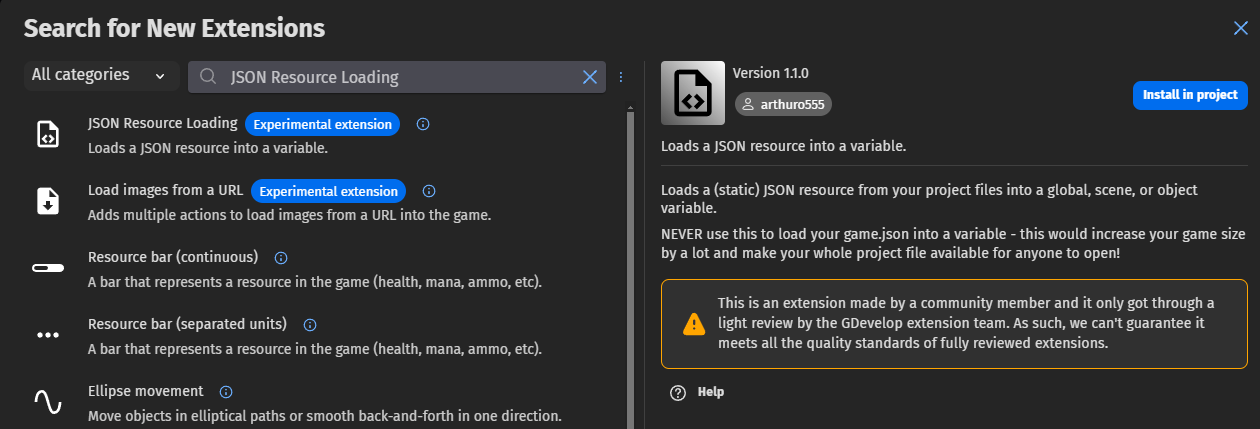Image resolution: width=1260 pixels, height=429 pixels.
Task: Open Resource bar (continuous) extension
Action: [x=173, y=257]
